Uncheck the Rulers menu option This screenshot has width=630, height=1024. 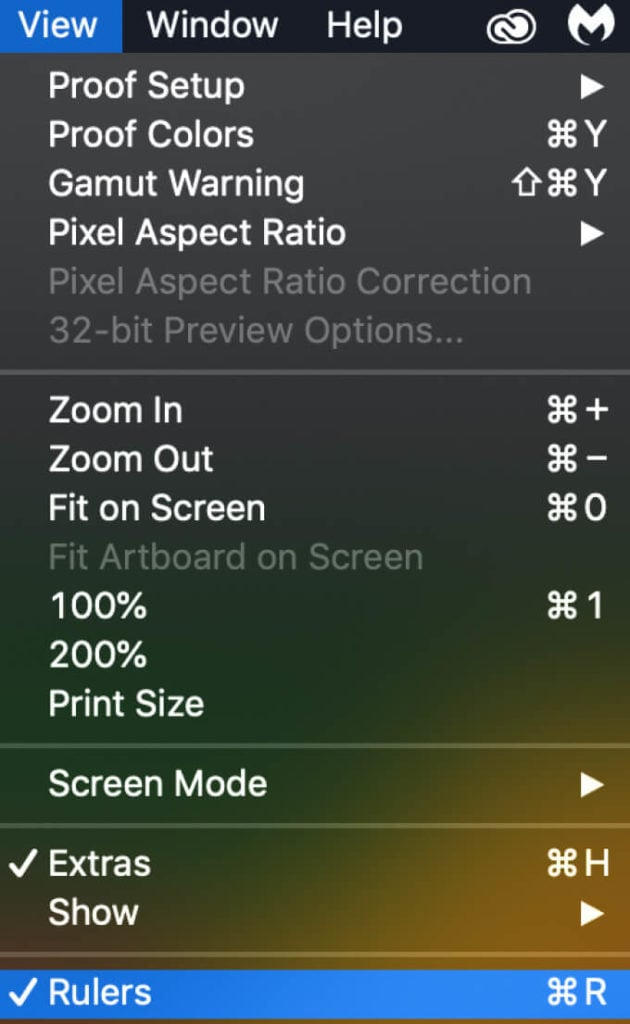click(x=100, y=992)
